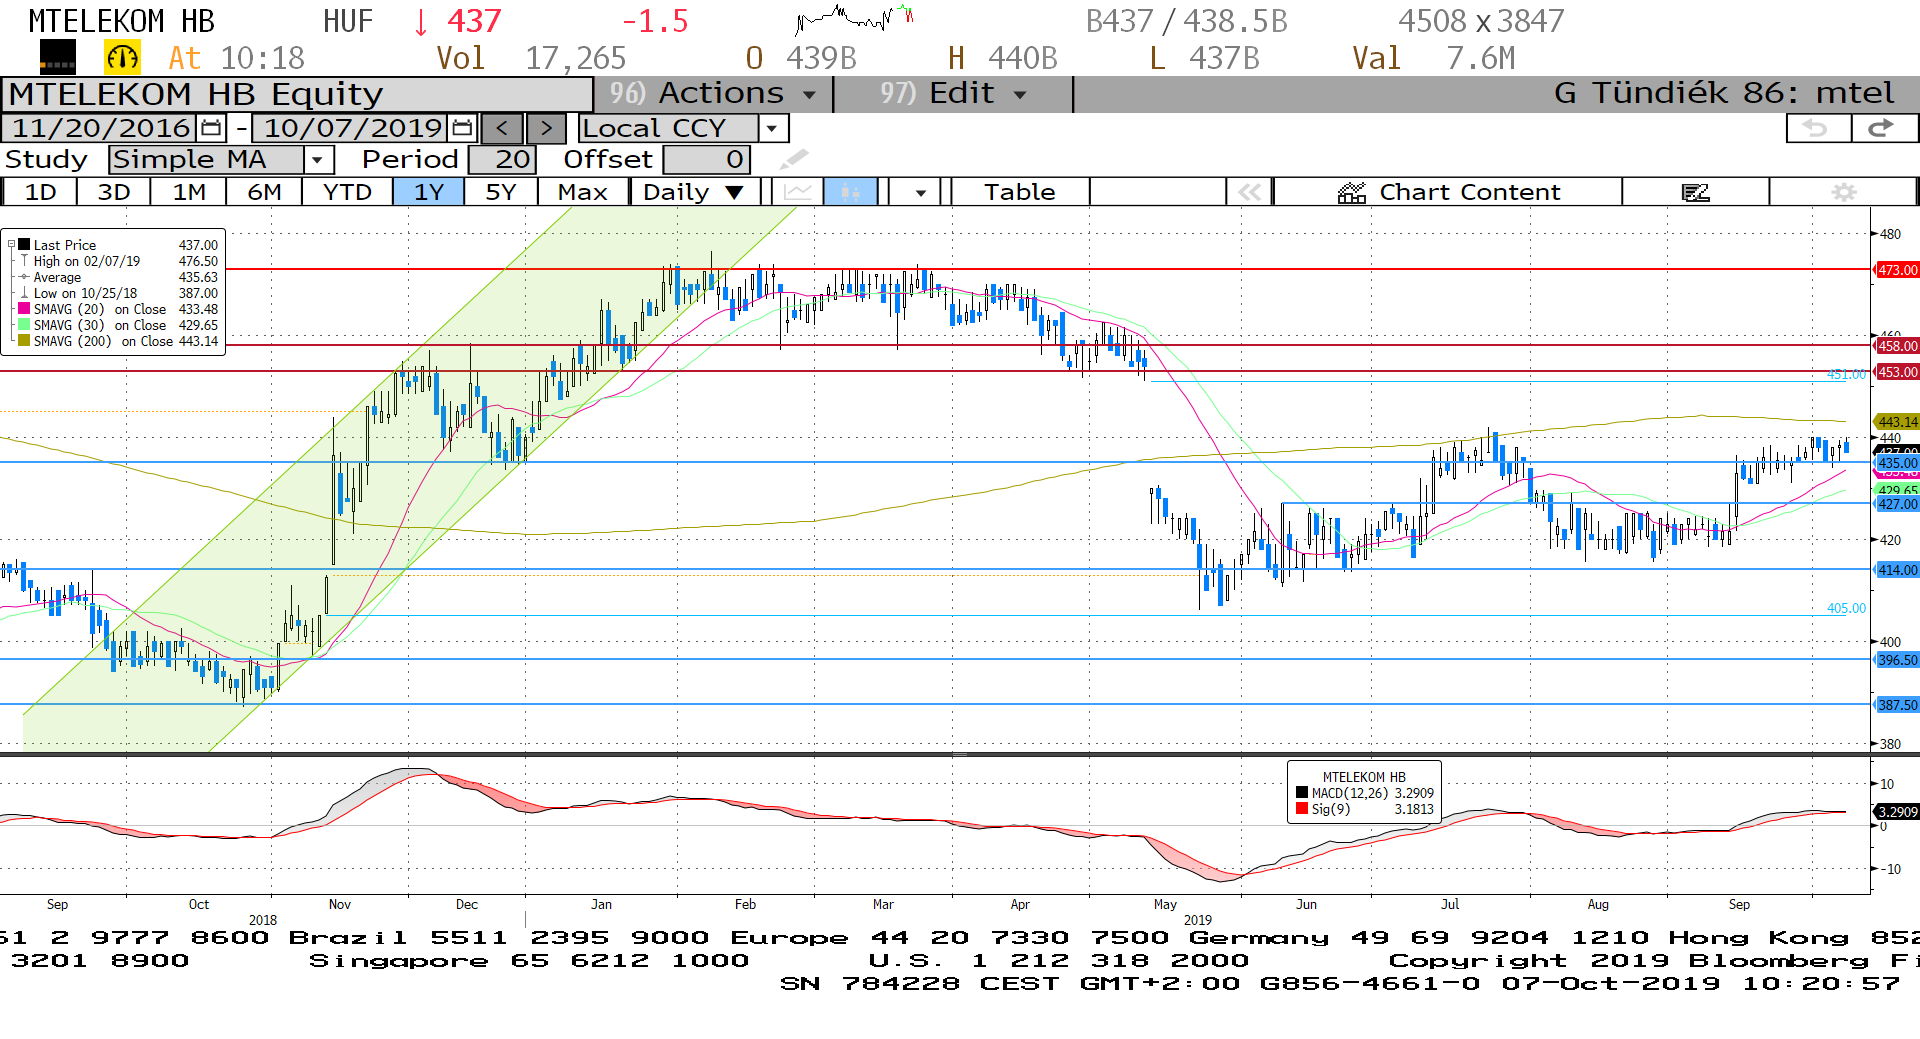This screenshot has width=1920, height=1039.
Task: Select the 3D range tab
Action: pos(114,192)
